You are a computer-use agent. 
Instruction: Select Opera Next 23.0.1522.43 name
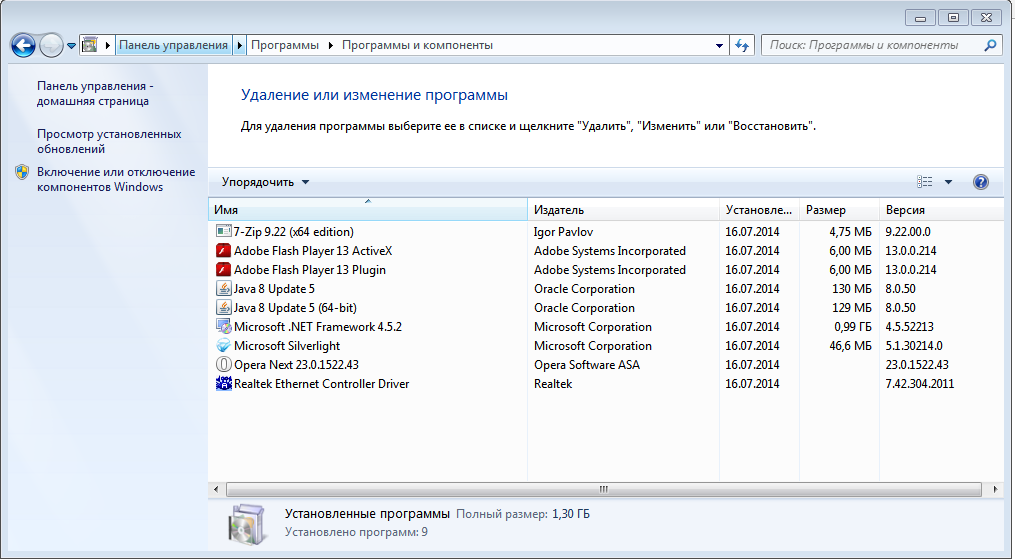296,364
